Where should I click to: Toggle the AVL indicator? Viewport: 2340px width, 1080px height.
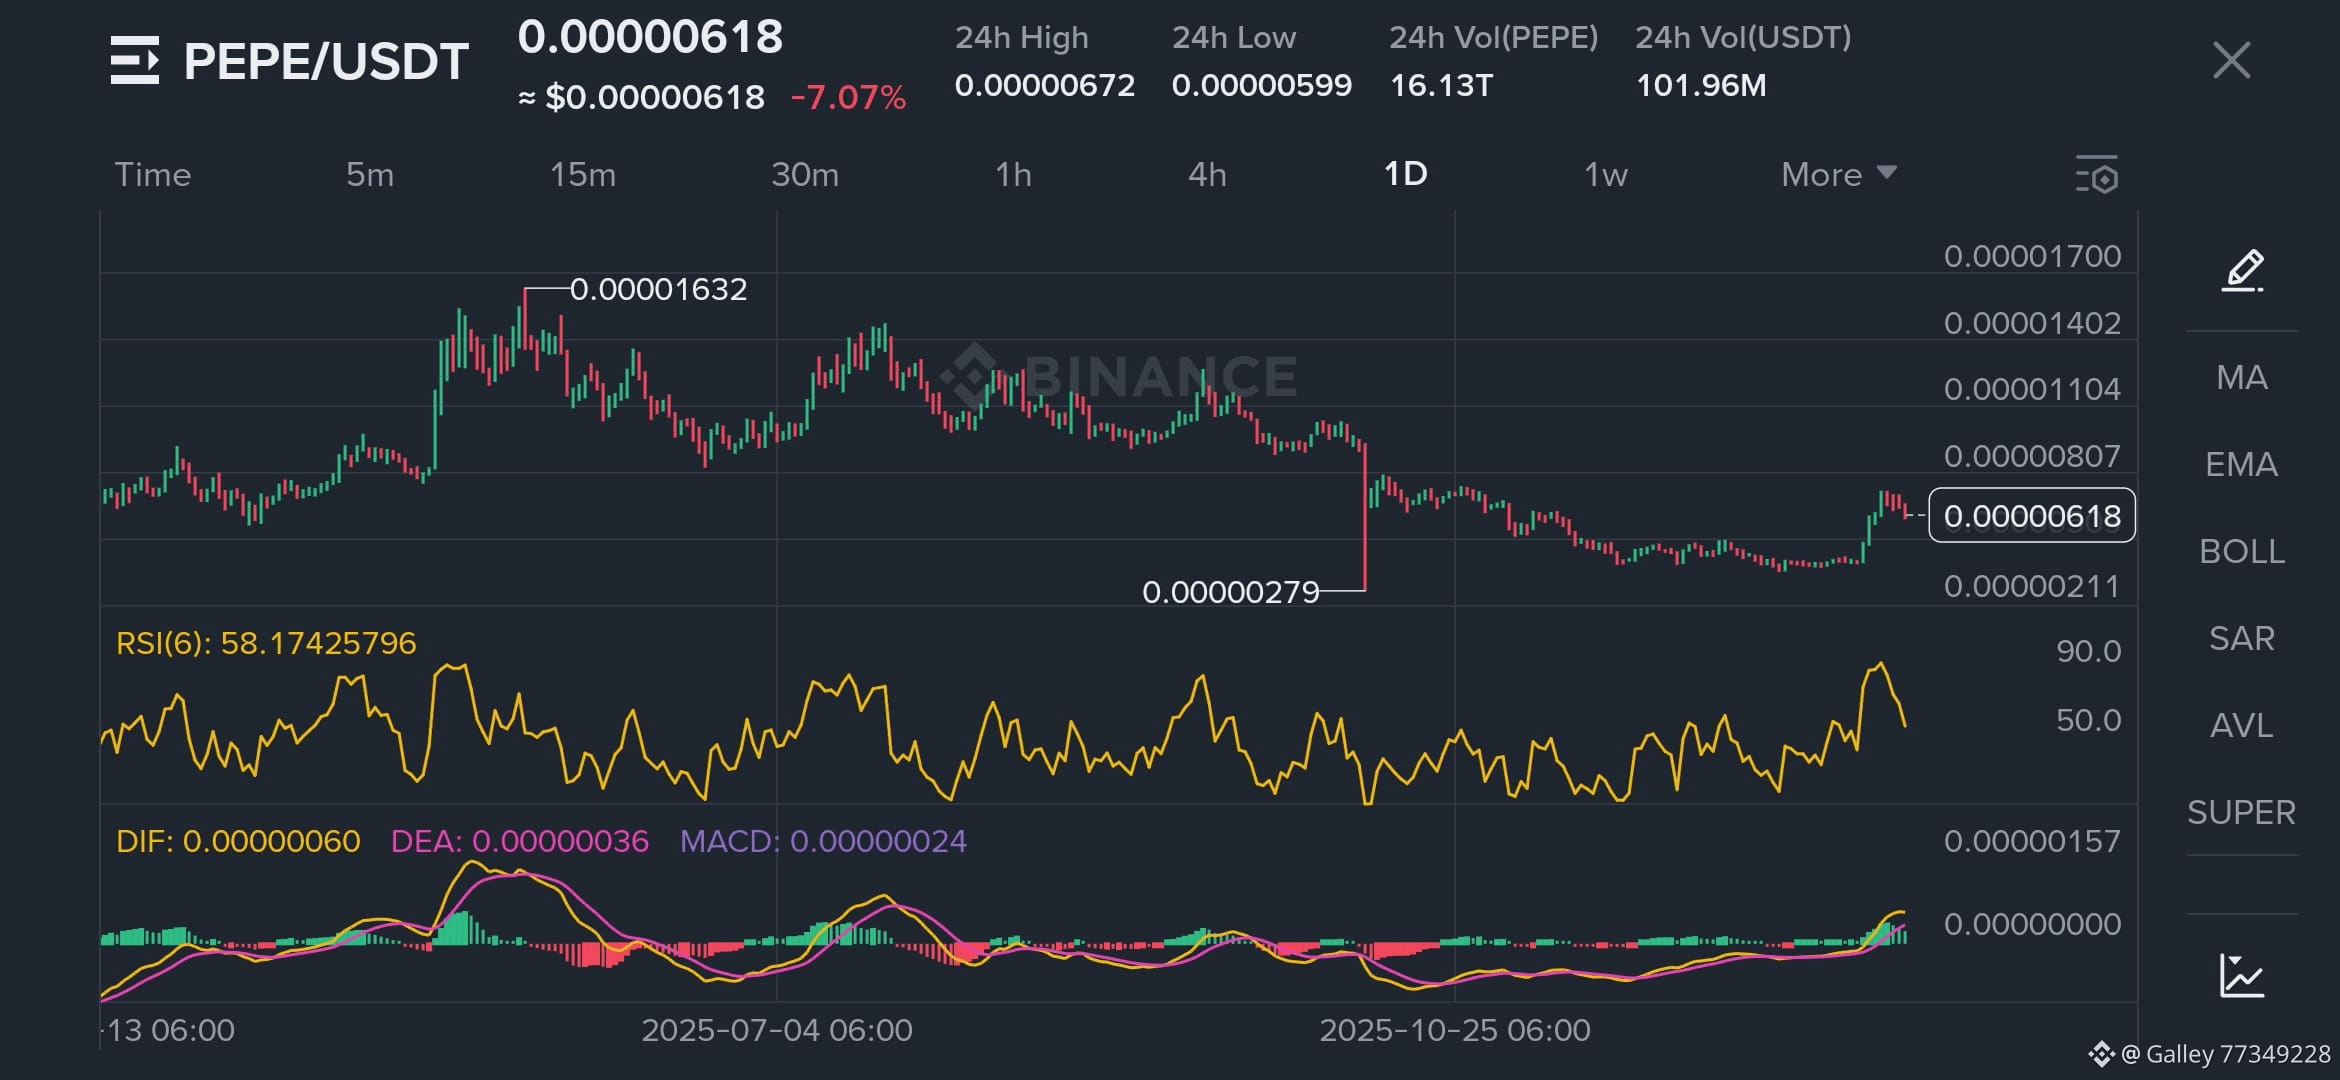coord(2242,725)
